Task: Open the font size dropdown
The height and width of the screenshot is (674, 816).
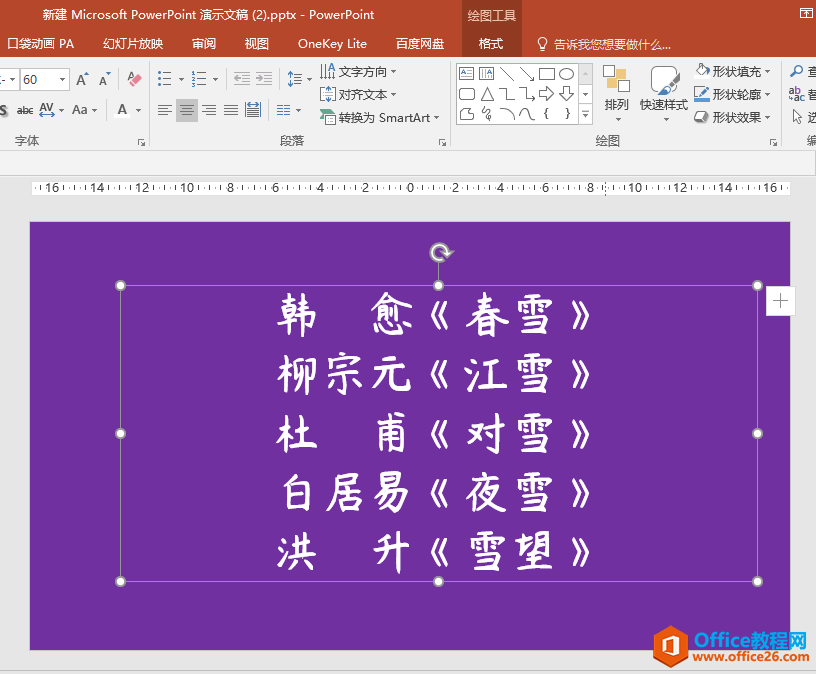Action: pyautogui.click(x=63, y=80)
